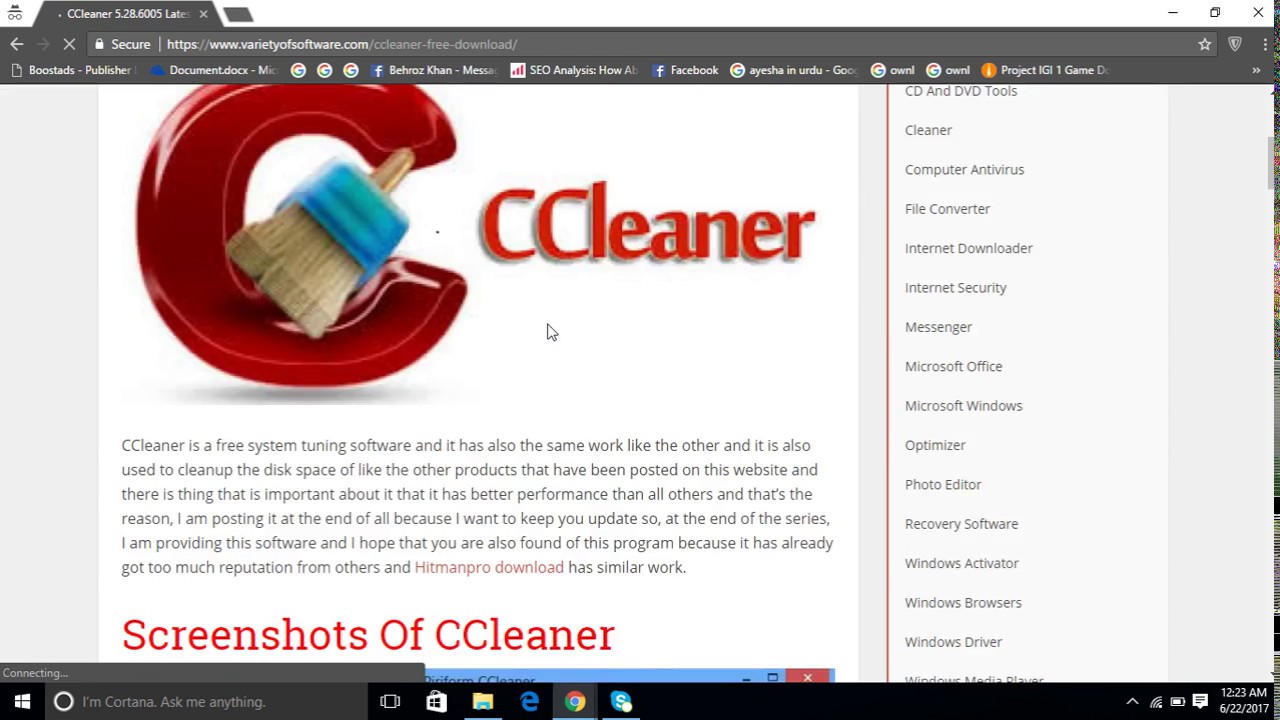Open Skype from the taskbar
1280x720 pixels.
click(x=621, y=702)
